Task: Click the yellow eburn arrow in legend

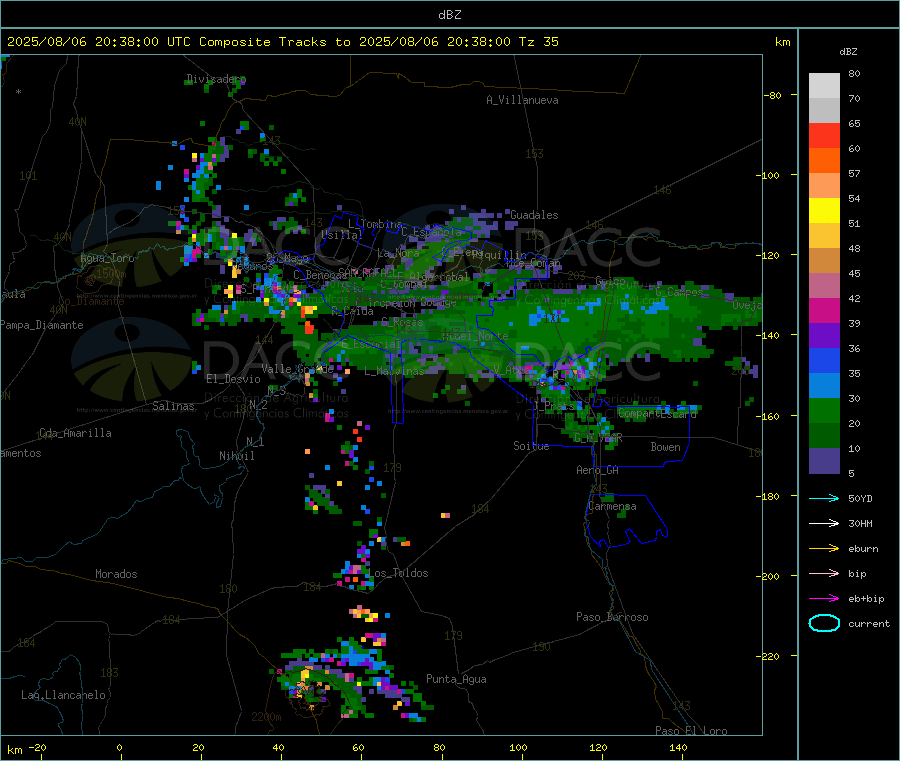Action: (x=824, y=549)
